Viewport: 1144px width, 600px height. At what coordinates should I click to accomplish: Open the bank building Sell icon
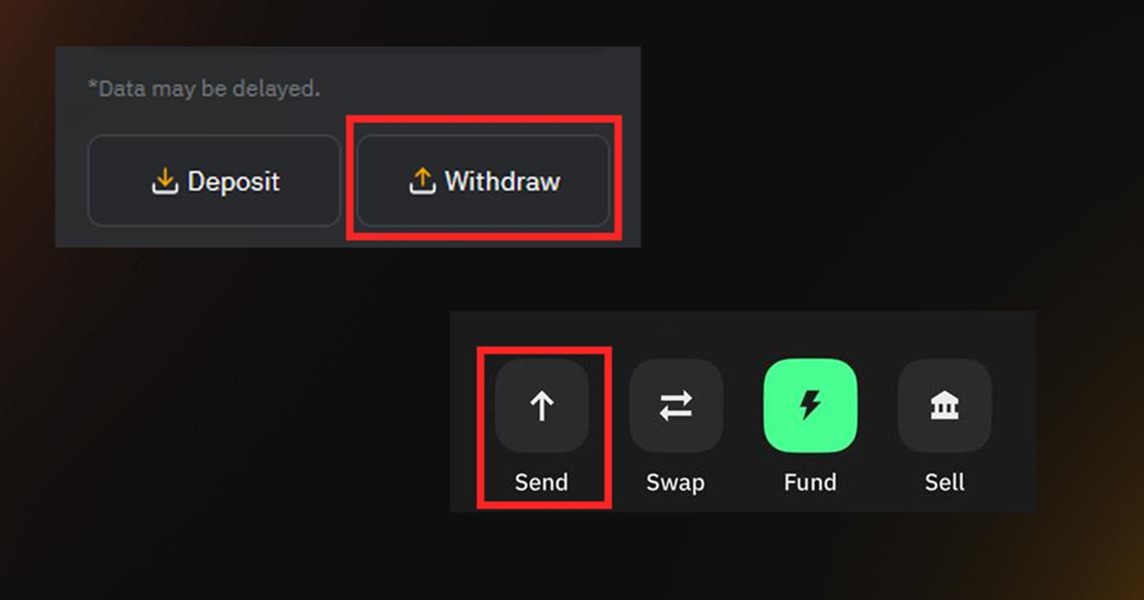pos(944,406)
